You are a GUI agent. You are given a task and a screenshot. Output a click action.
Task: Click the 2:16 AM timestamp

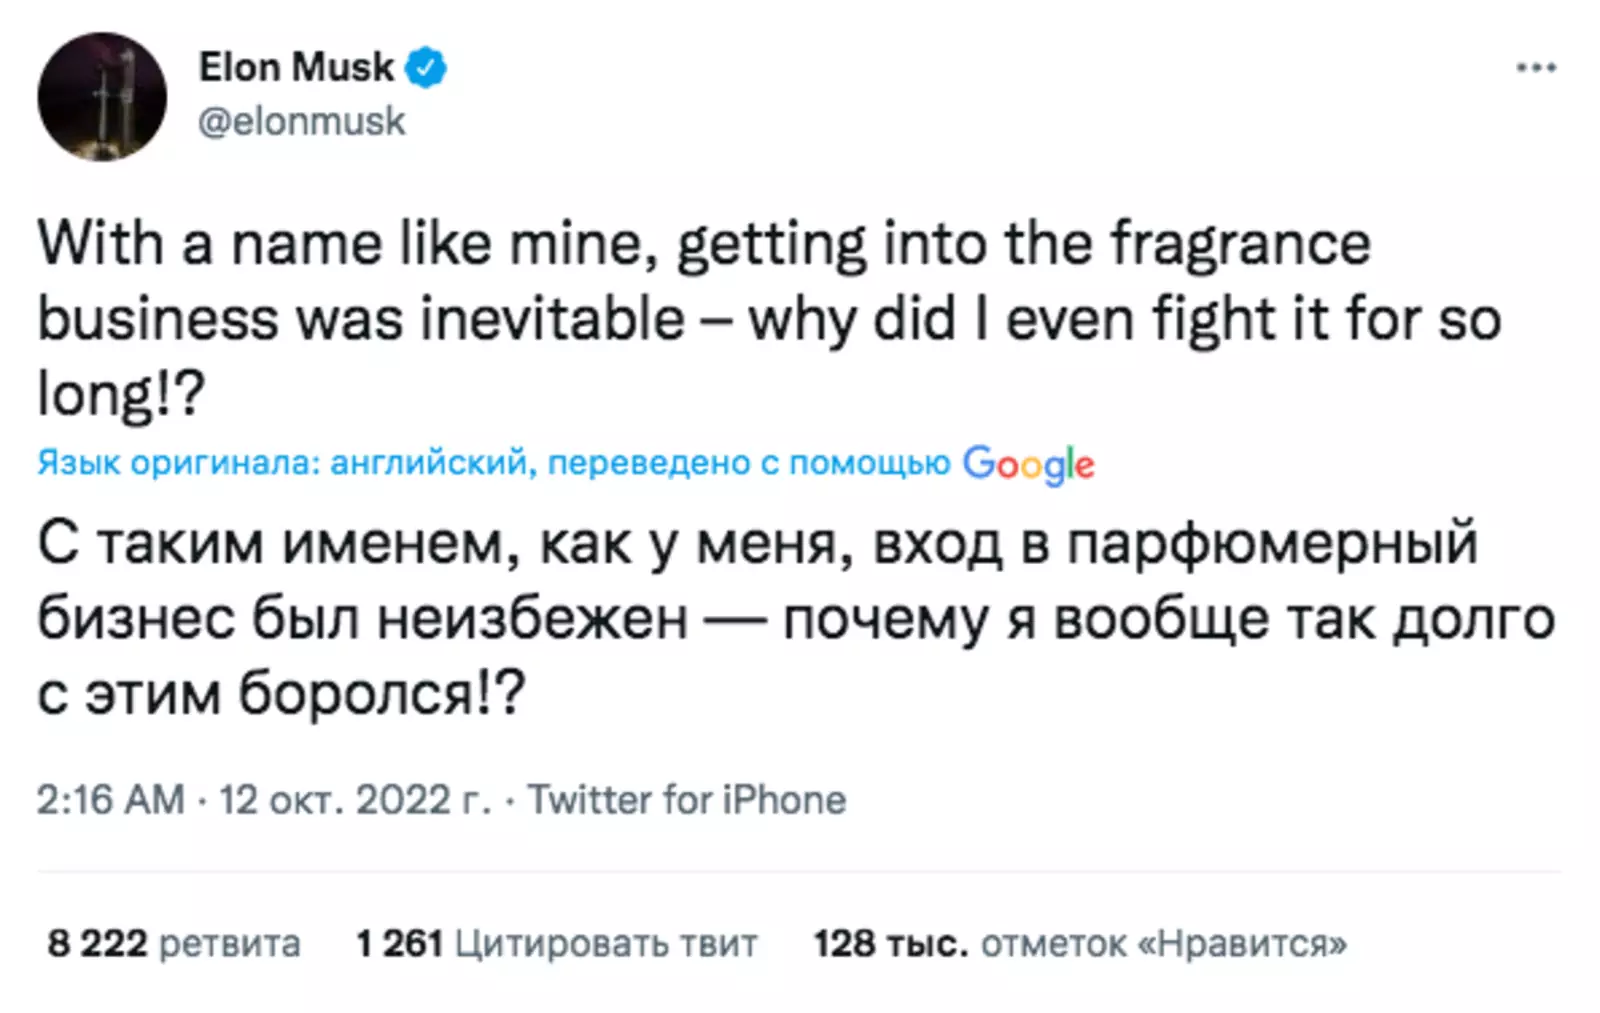(111, 800)
